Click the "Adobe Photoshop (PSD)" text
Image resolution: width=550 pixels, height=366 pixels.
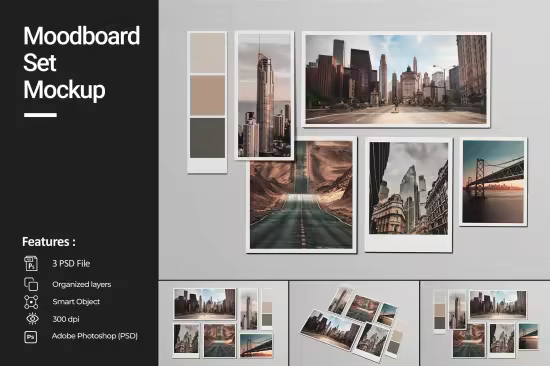[95, 336]
